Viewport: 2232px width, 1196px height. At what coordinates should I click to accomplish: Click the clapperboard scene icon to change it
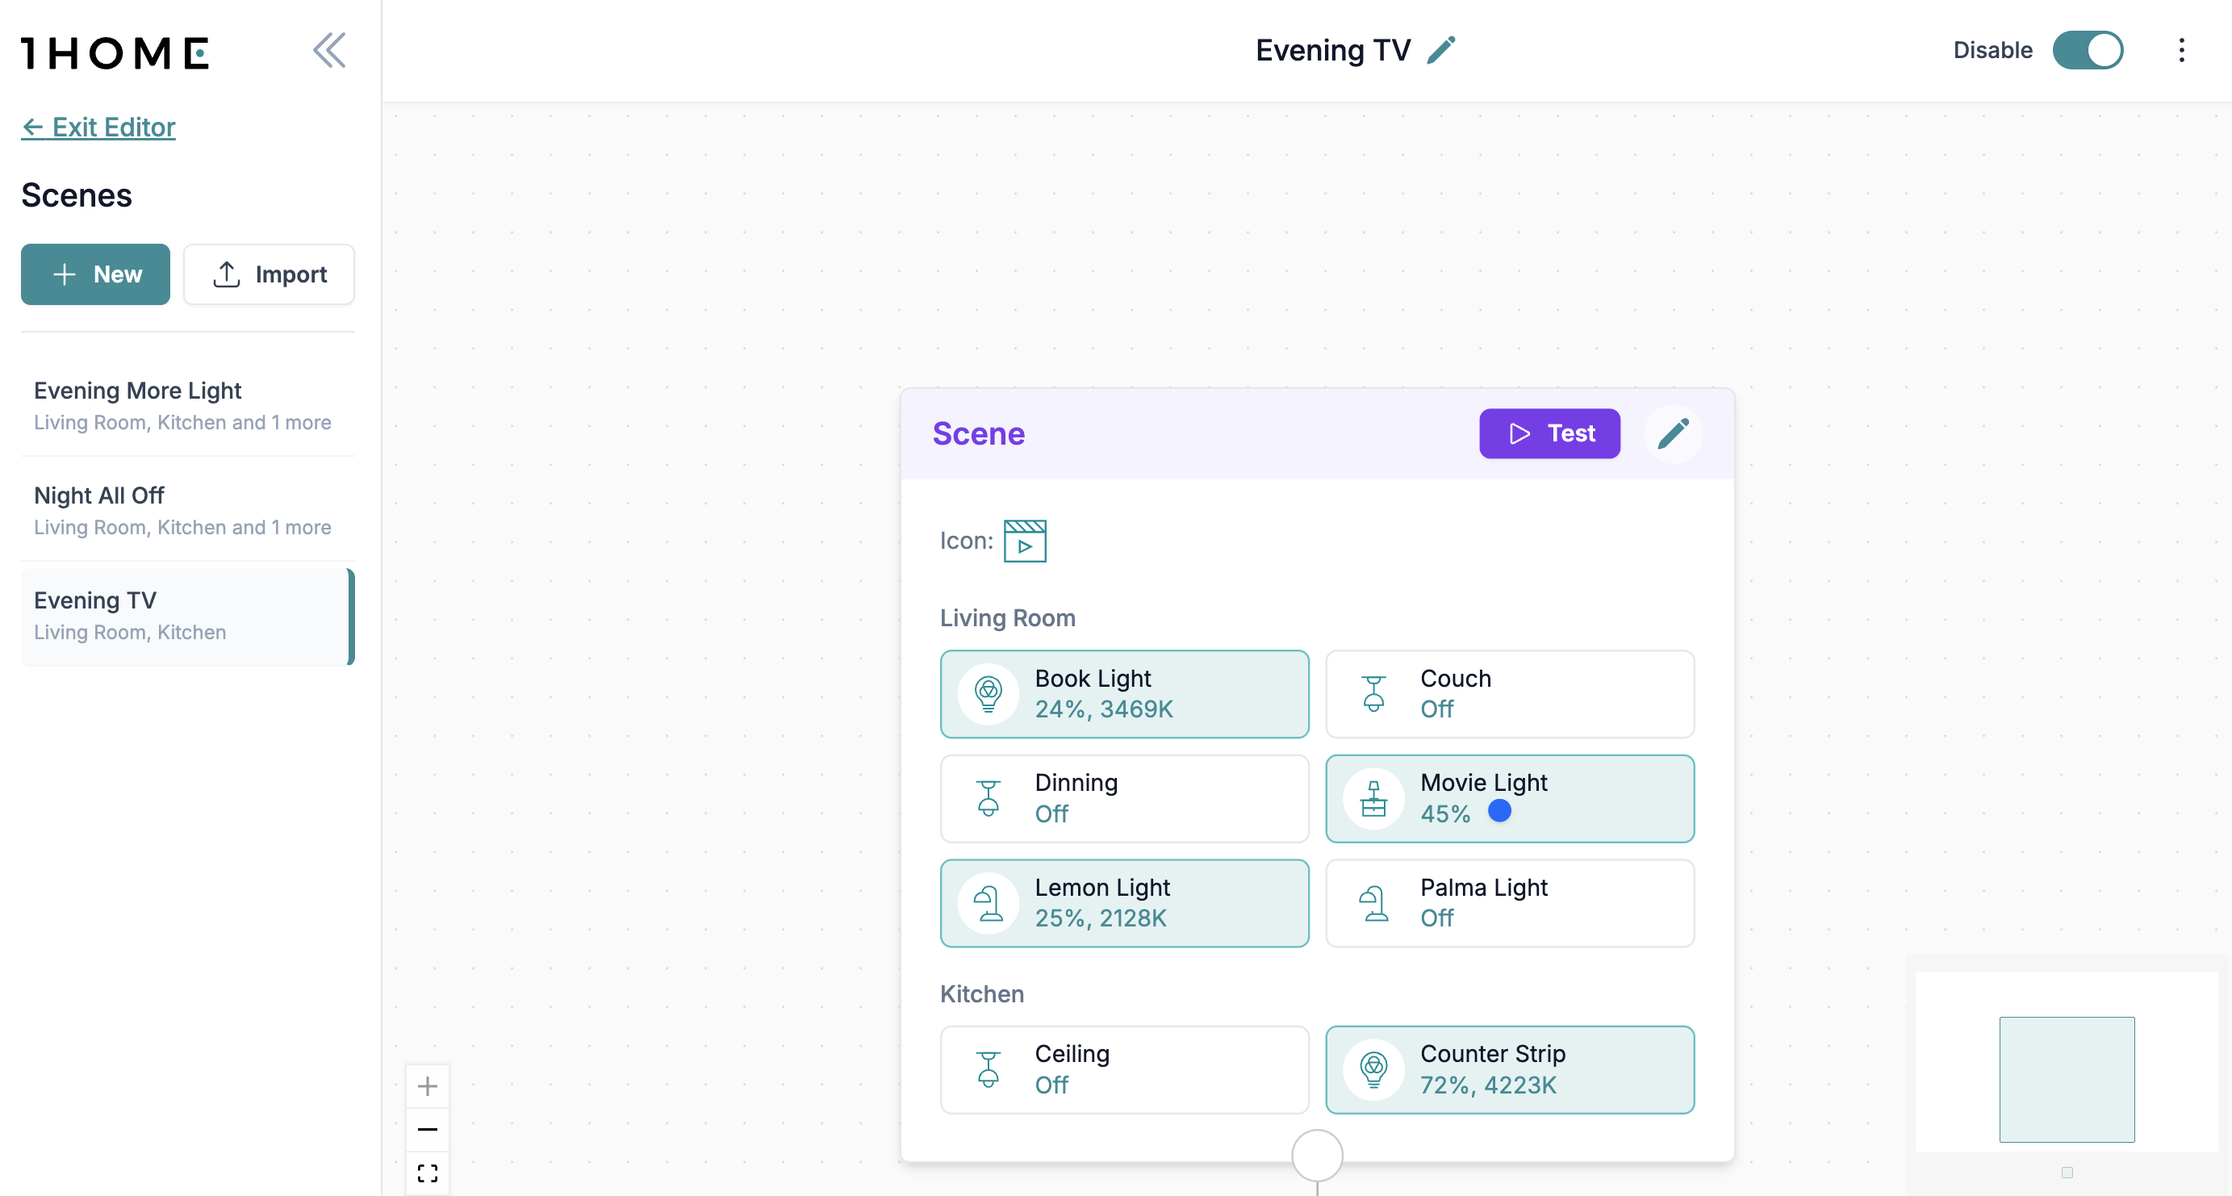1026,540
